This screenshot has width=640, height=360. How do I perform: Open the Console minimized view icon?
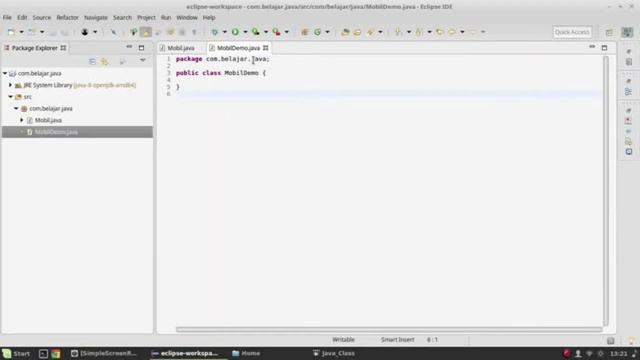[x=629, y=152]
